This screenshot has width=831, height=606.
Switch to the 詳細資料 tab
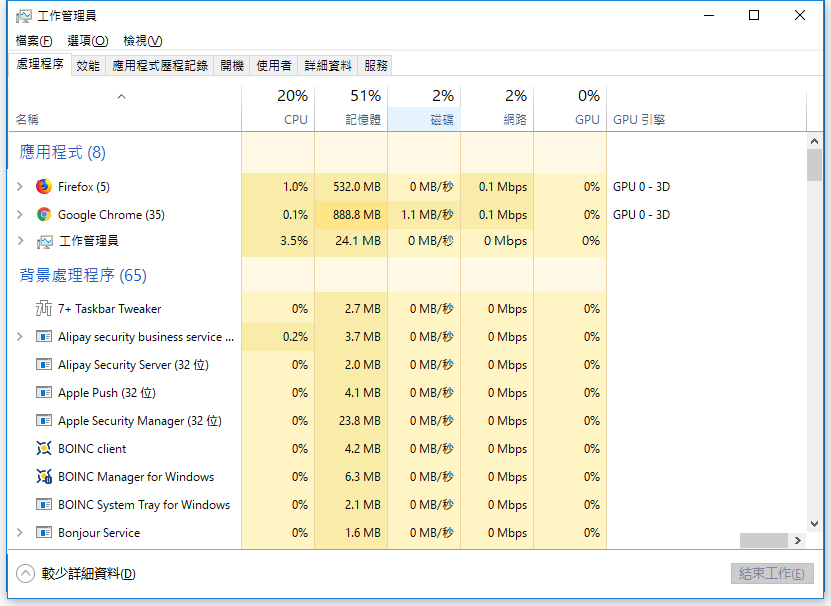pyautogui.click(x=328, y=66)
